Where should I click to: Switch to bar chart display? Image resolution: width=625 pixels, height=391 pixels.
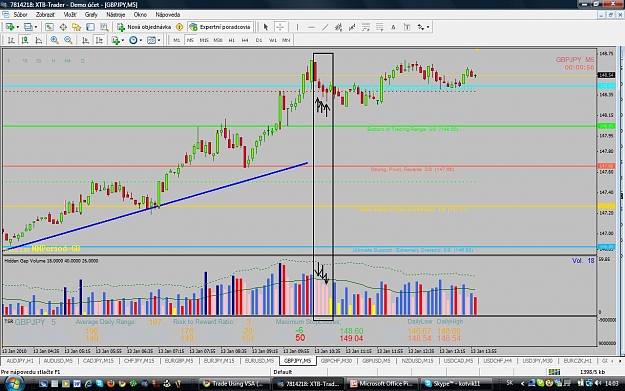point(11,40)
